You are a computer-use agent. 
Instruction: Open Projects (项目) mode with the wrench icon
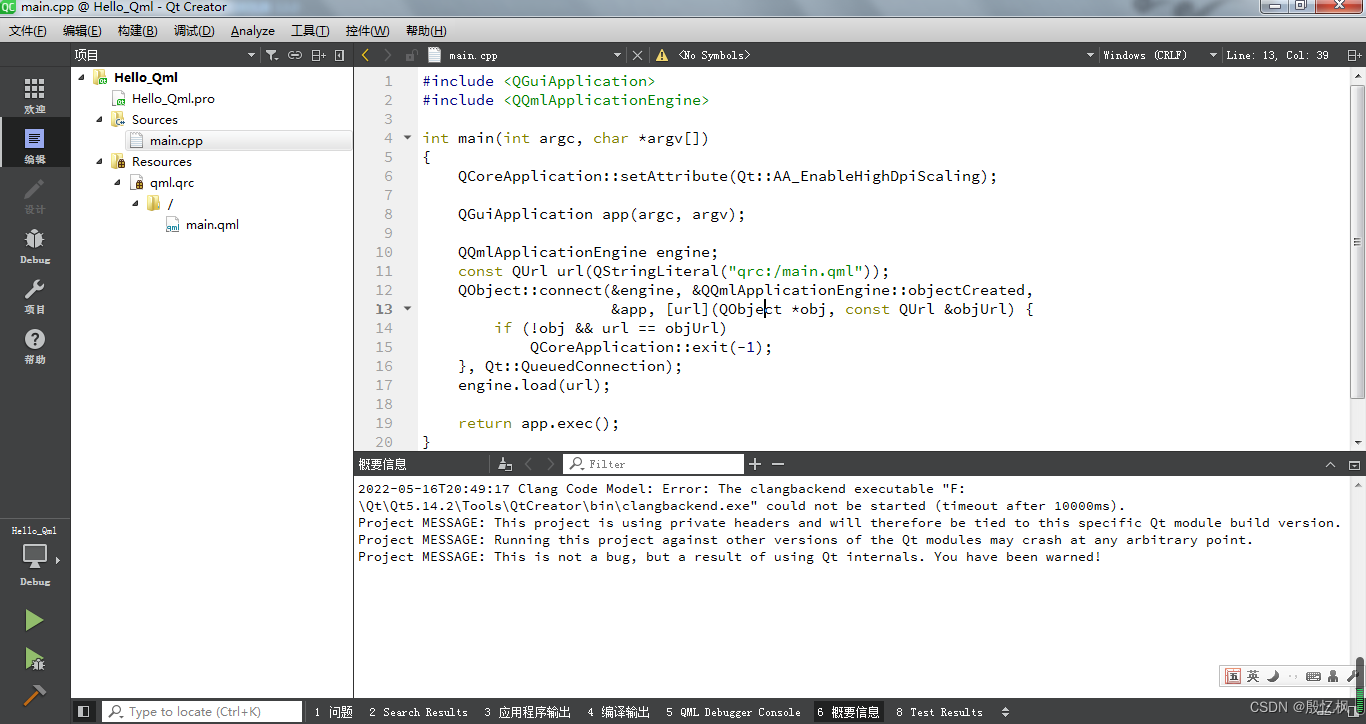click(x=35, y=295)
